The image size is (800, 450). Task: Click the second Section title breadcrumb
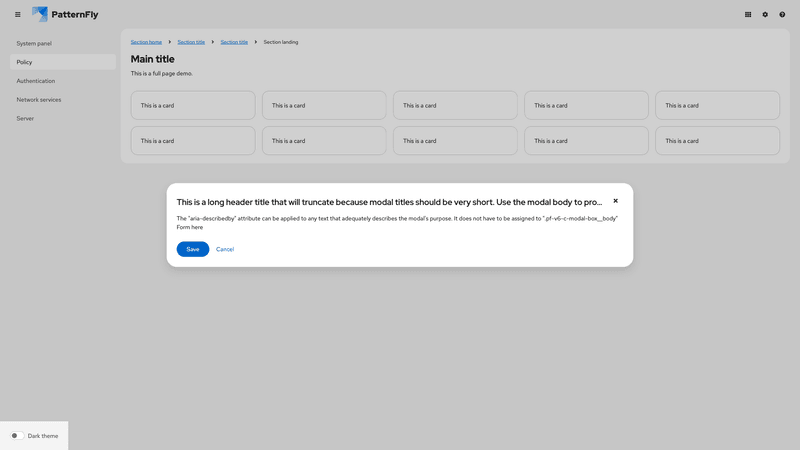click(x=234, y=42)
